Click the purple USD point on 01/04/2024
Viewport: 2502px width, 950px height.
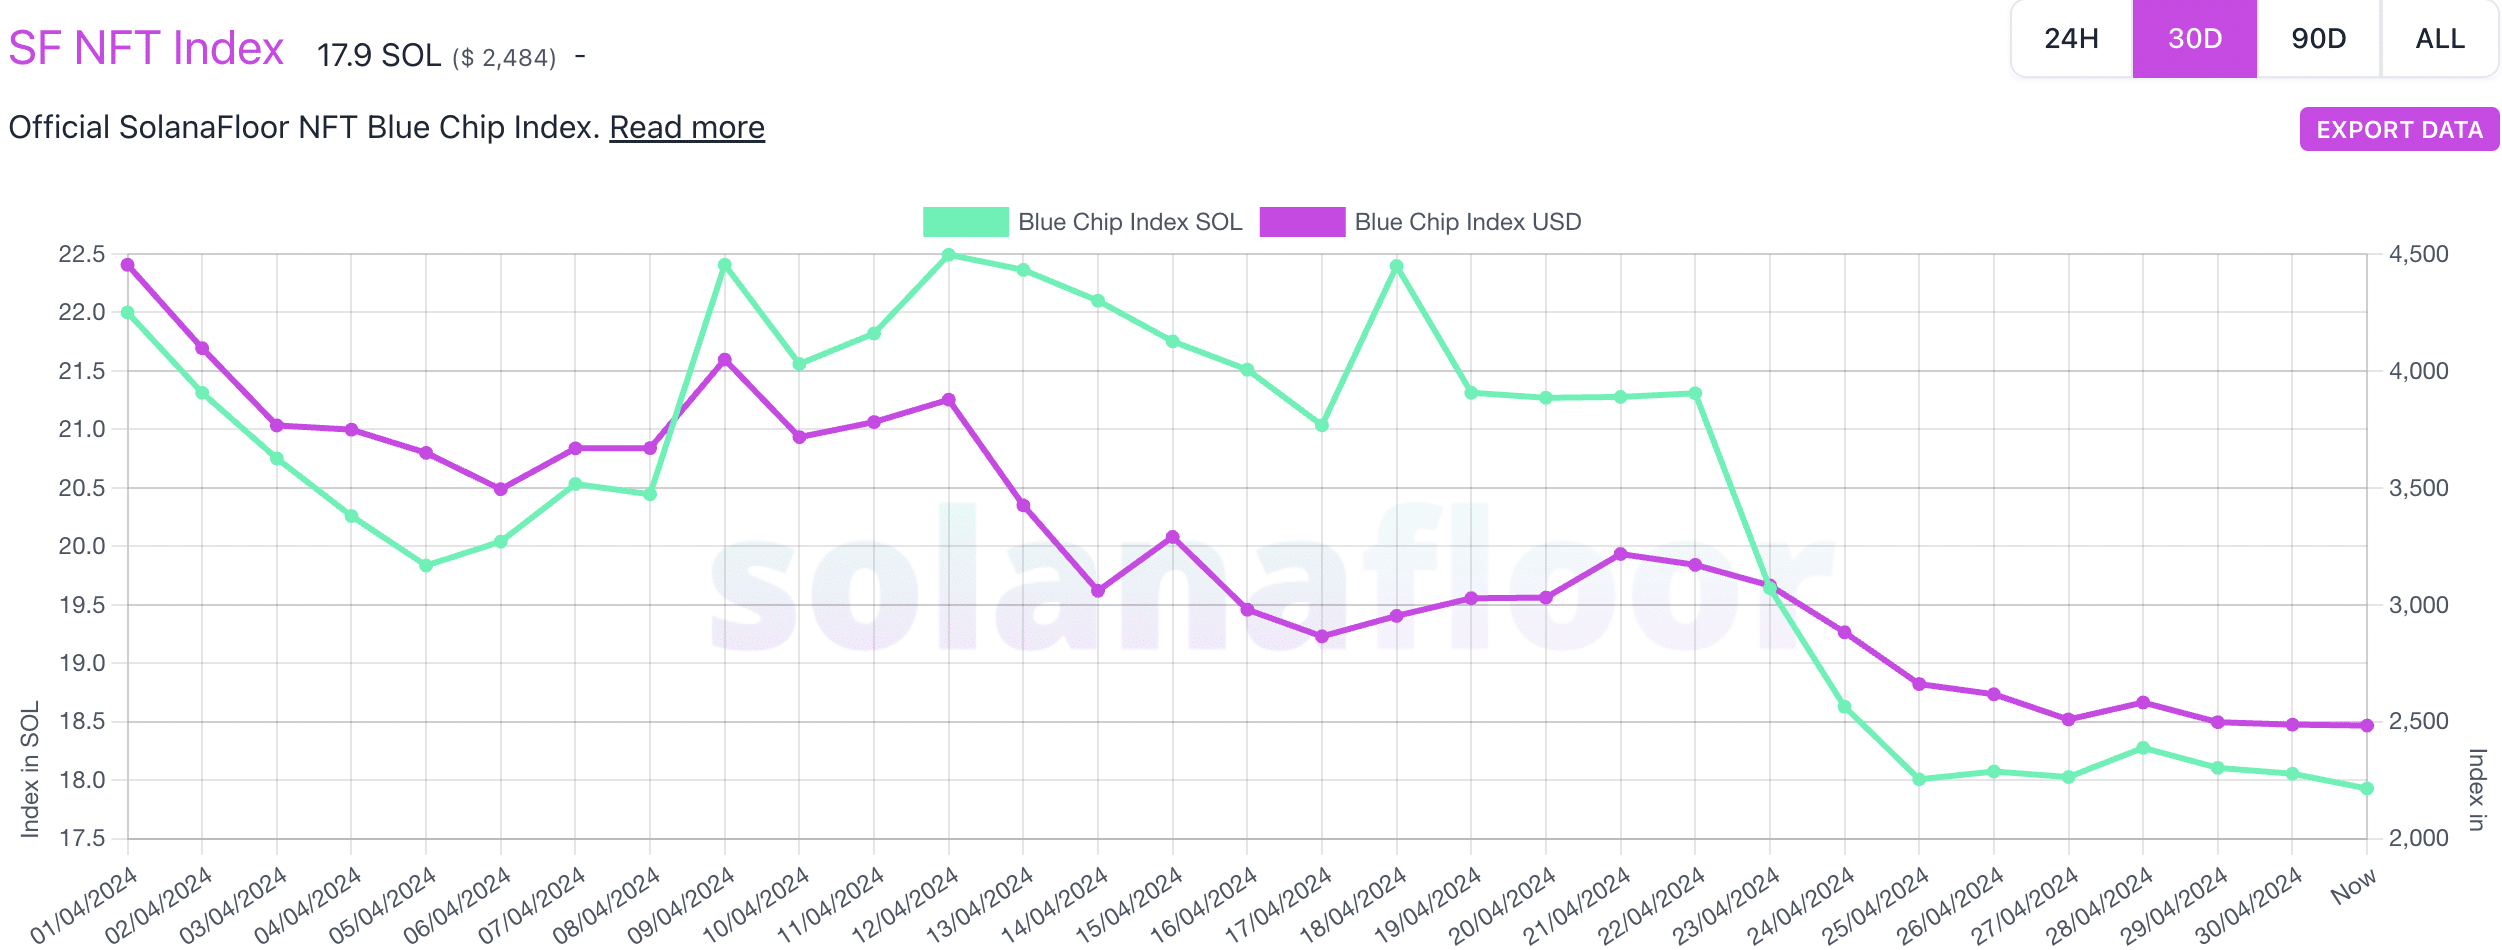point(128,265)
